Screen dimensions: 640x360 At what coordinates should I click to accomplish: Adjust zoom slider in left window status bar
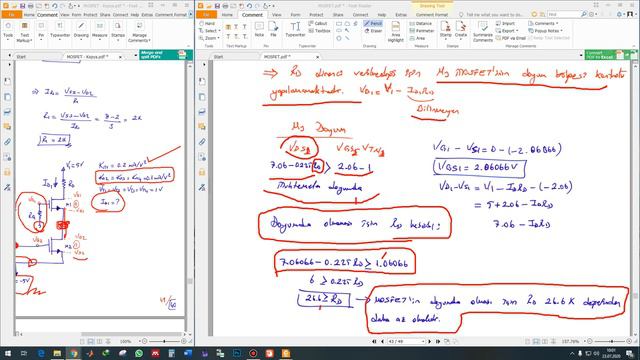coord(164,341)
